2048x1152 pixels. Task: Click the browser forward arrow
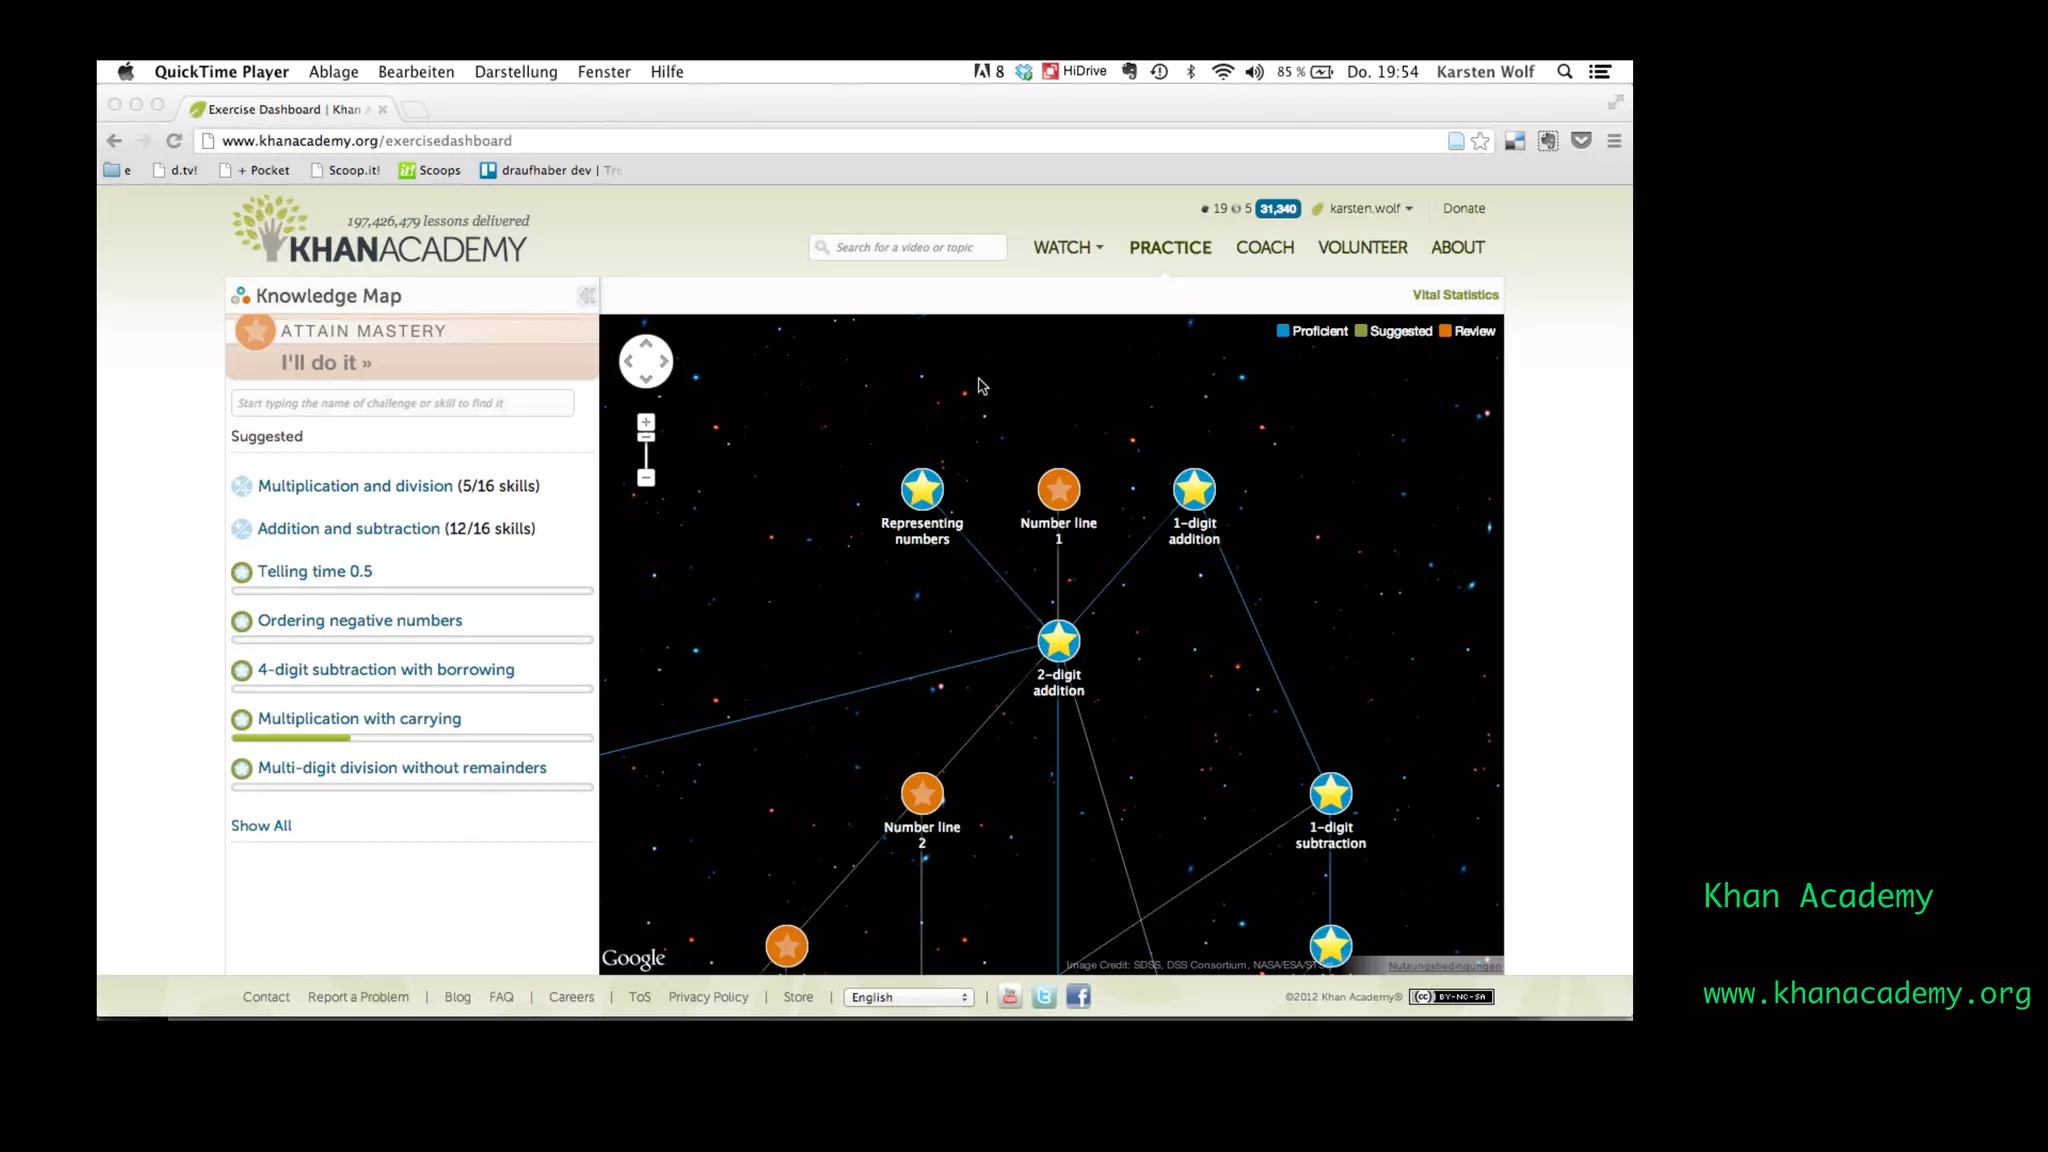(x=144, y=141)
